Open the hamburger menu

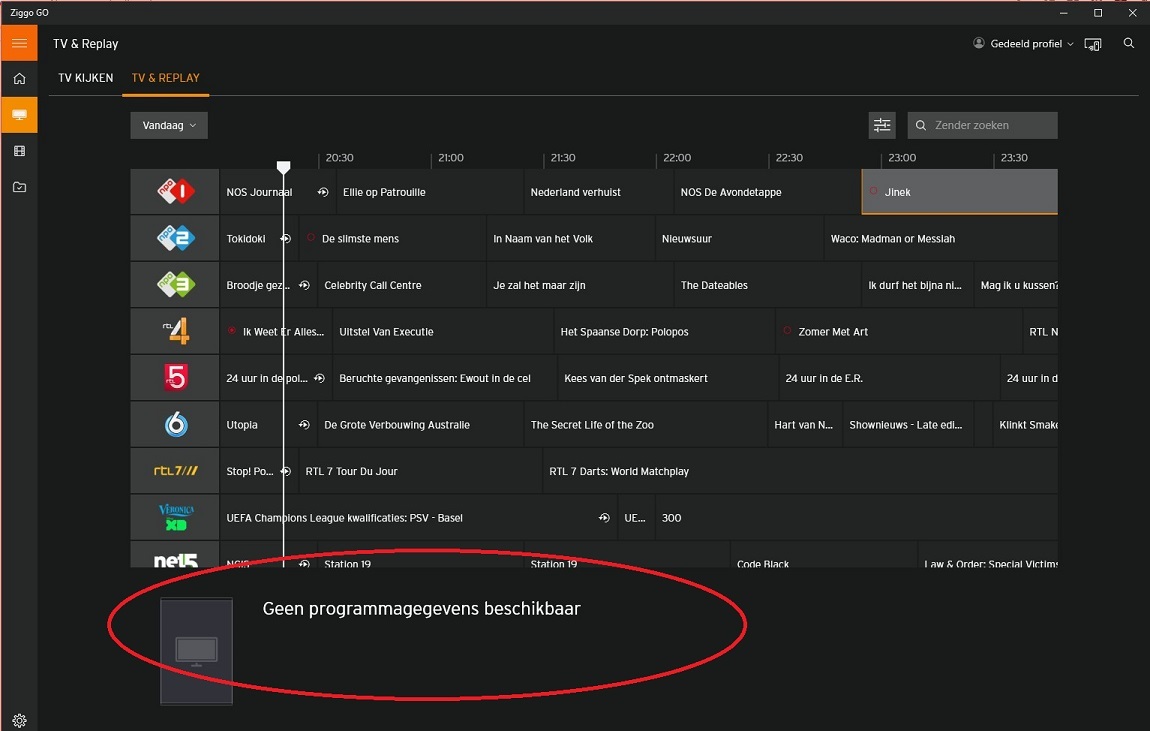tap(19, 43)
